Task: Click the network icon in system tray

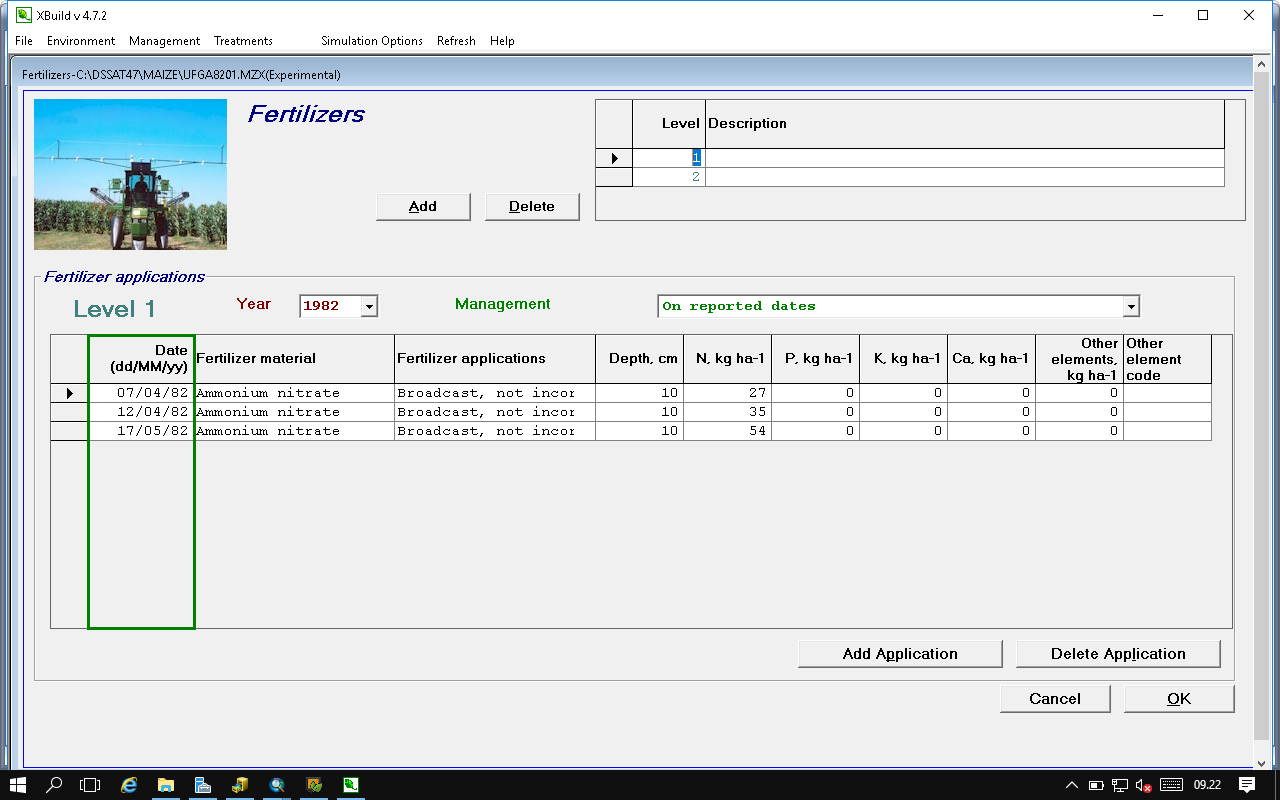Action: [1121, 785]
